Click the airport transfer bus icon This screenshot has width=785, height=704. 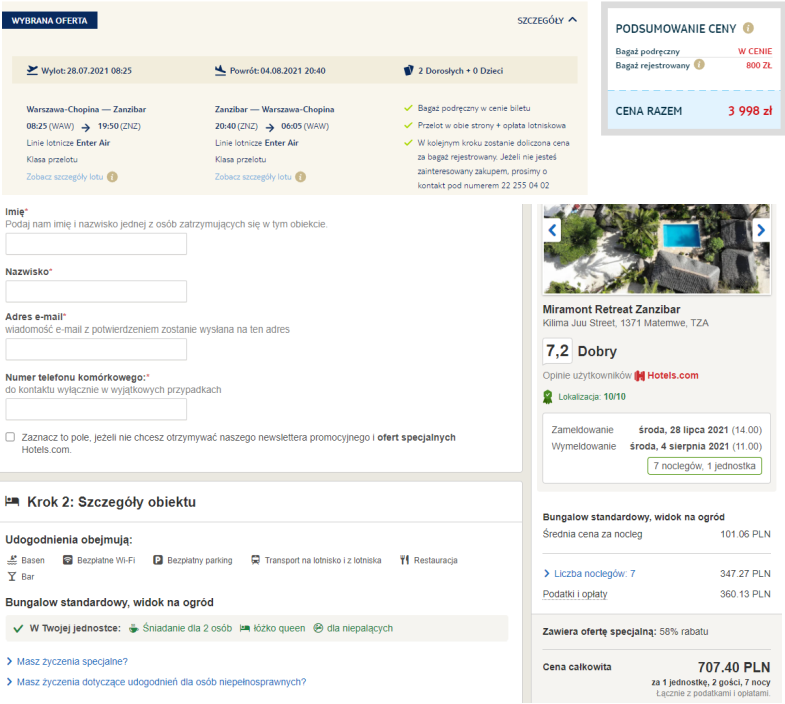(x=255, y=560)
